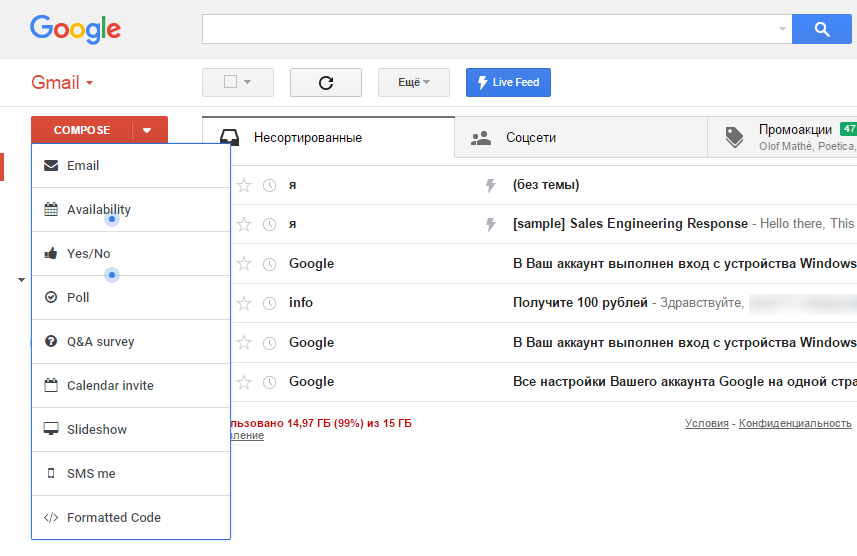
Task: Choose Yes/No from the compose menu
Action: pos(131,253)
